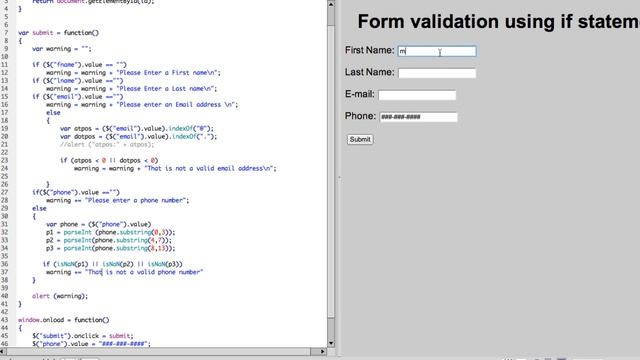The height and width of the screenshot is (360, 640).
Task: Click the commented-out alert line
Action: (107, 144)
